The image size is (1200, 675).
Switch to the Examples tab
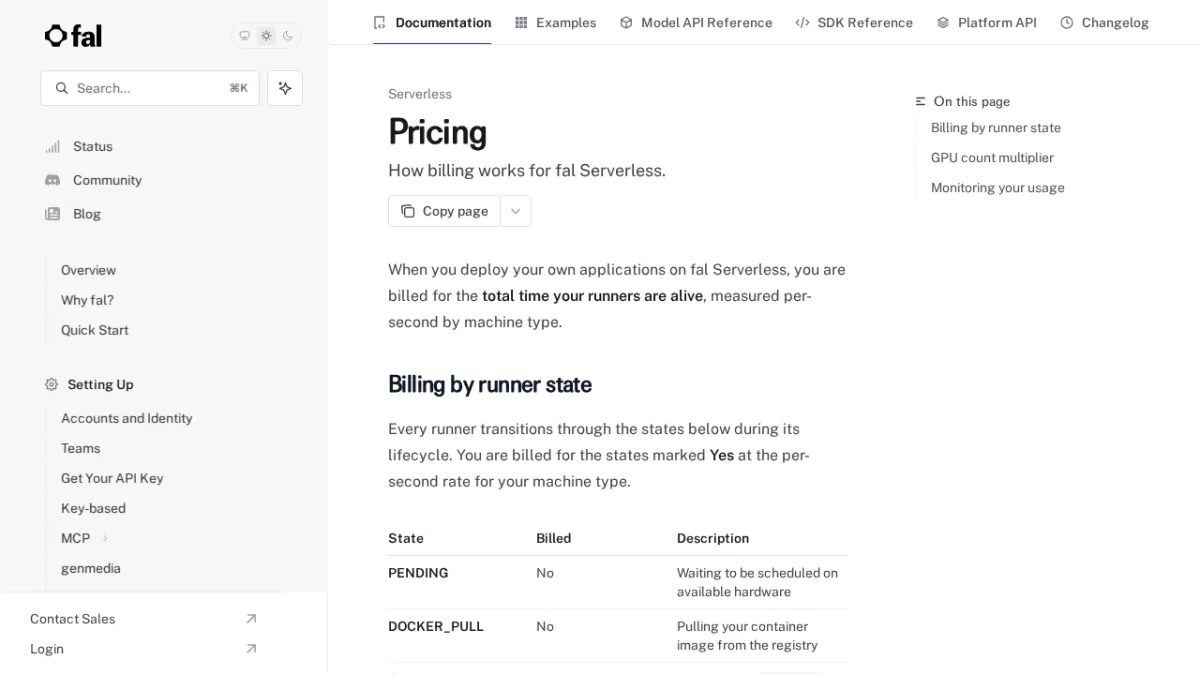555,22
